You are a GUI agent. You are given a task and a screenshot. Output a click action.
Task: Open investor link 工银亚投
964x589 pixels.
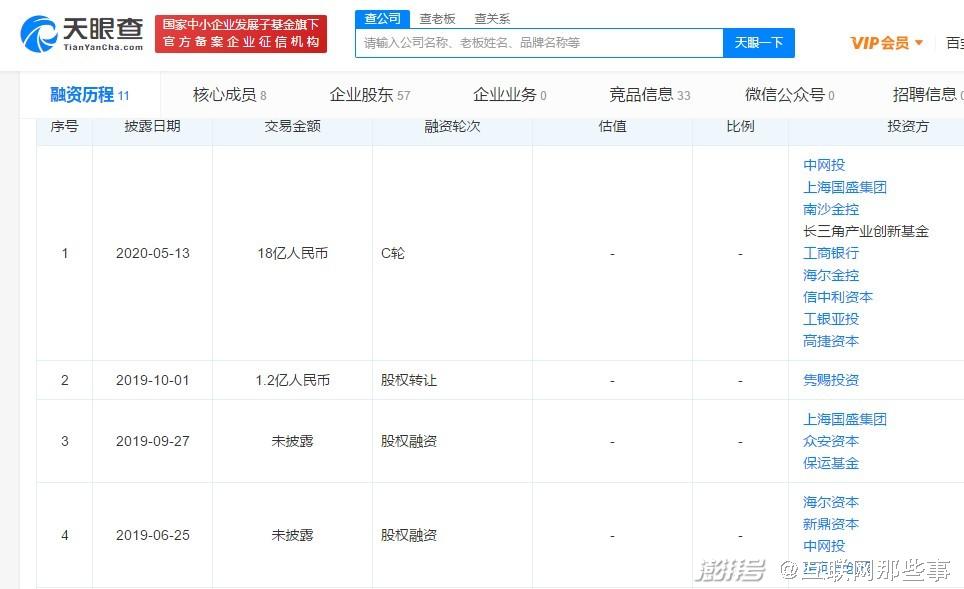(831, 319)
